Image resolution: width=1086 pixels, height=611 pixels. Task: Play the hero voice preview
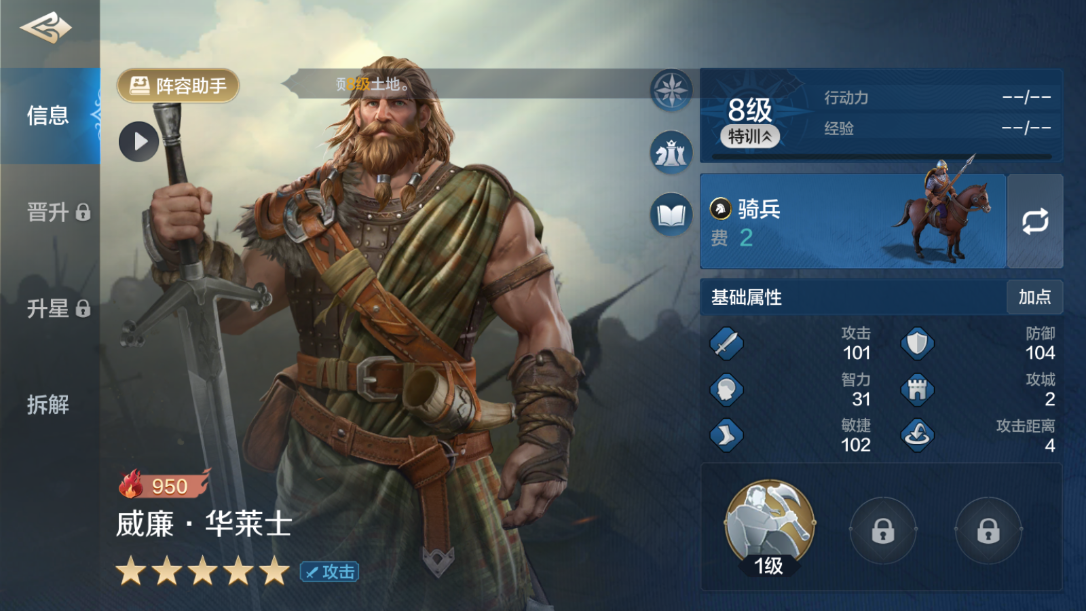tap(139, 141)
